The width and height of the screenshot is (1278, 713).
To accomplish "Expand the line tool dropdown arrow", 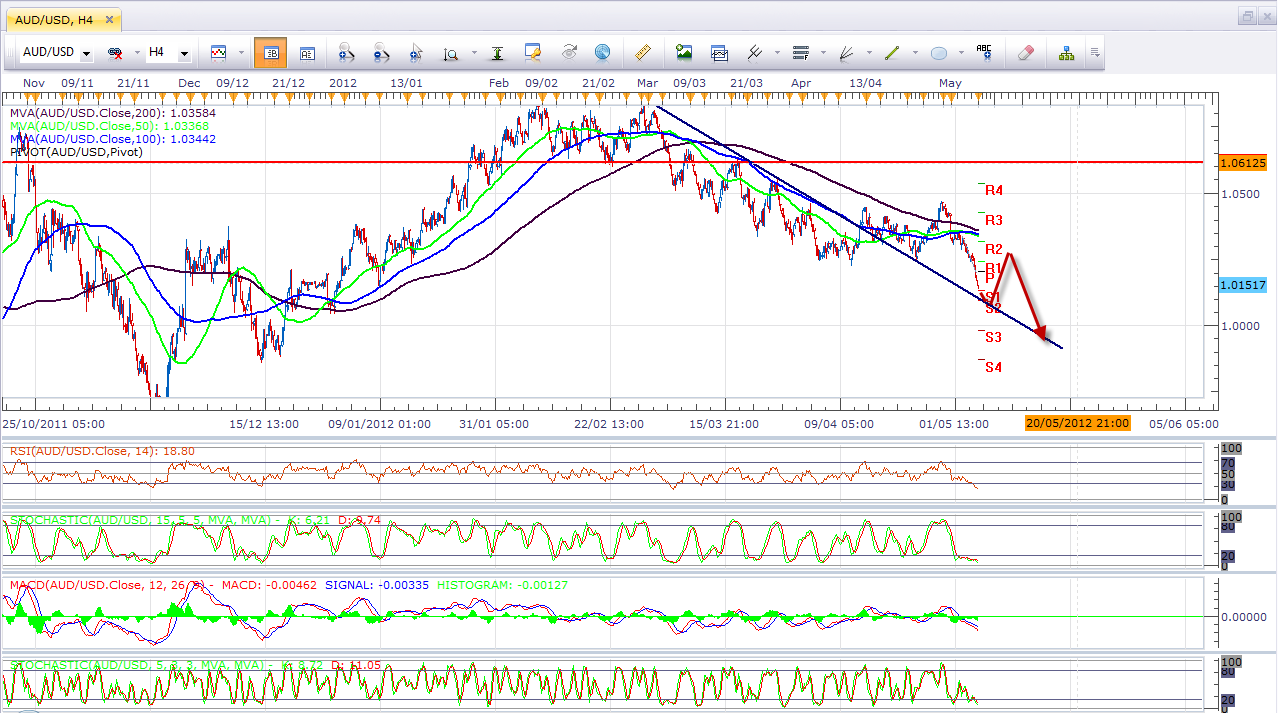I will tap(914, 53).
